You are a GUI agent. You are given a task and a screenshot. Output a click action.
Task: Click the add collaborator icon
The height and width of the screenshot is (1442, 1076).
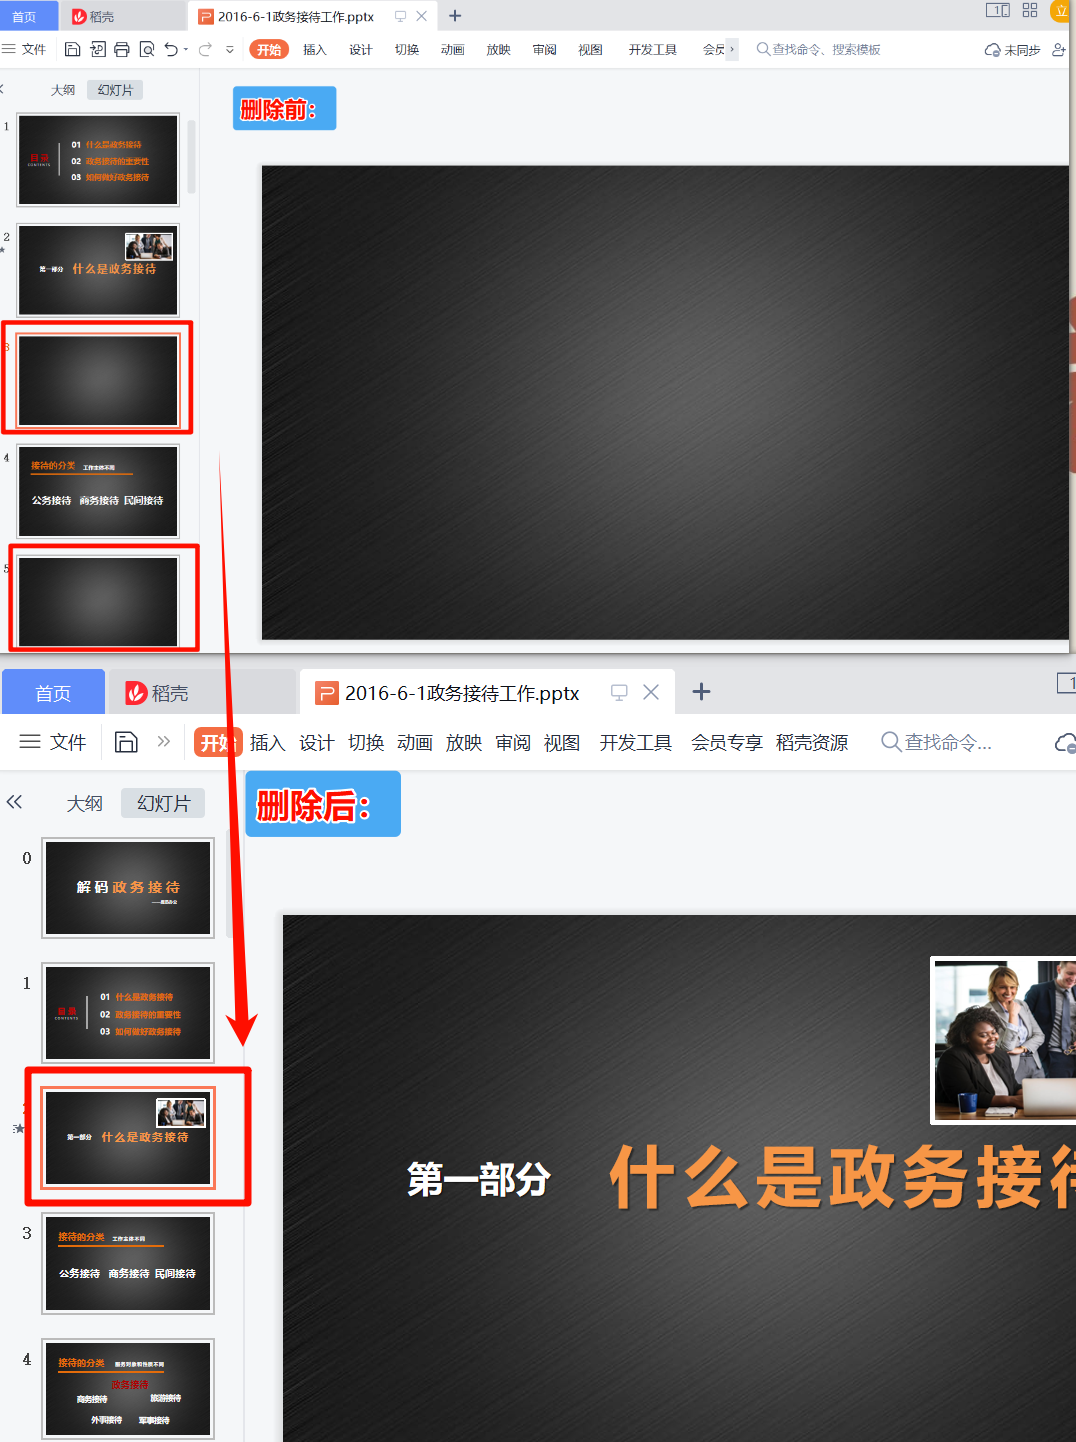(x=1058, y=48)
